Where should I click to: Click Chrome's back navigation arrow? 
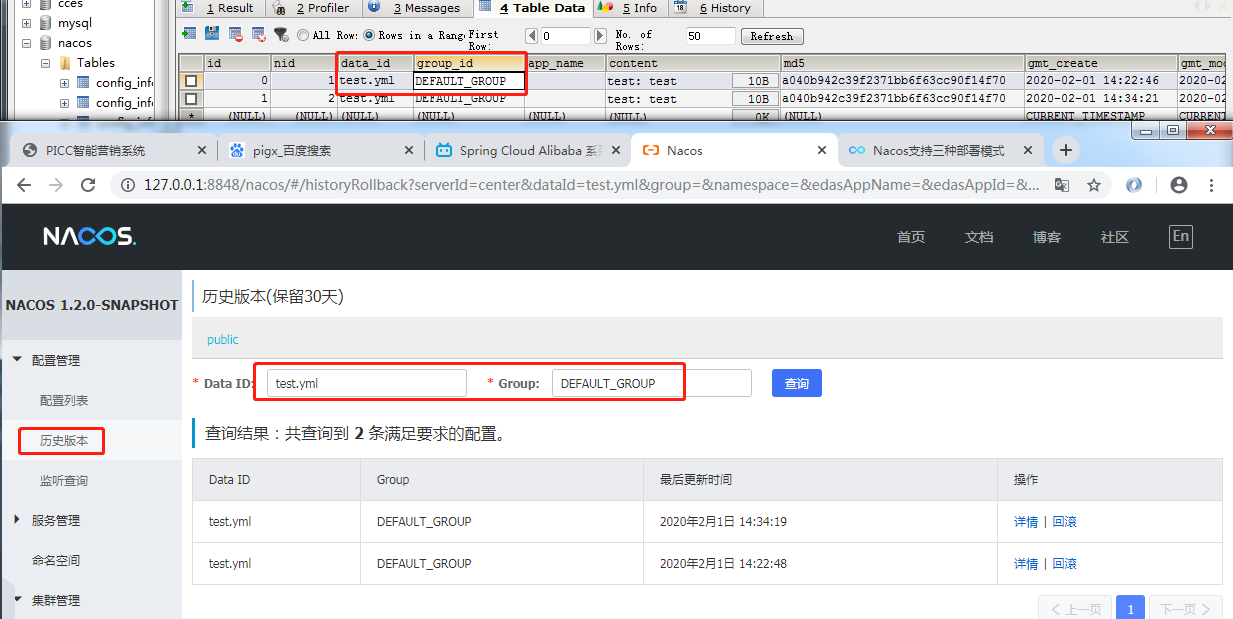pos(24,185)
